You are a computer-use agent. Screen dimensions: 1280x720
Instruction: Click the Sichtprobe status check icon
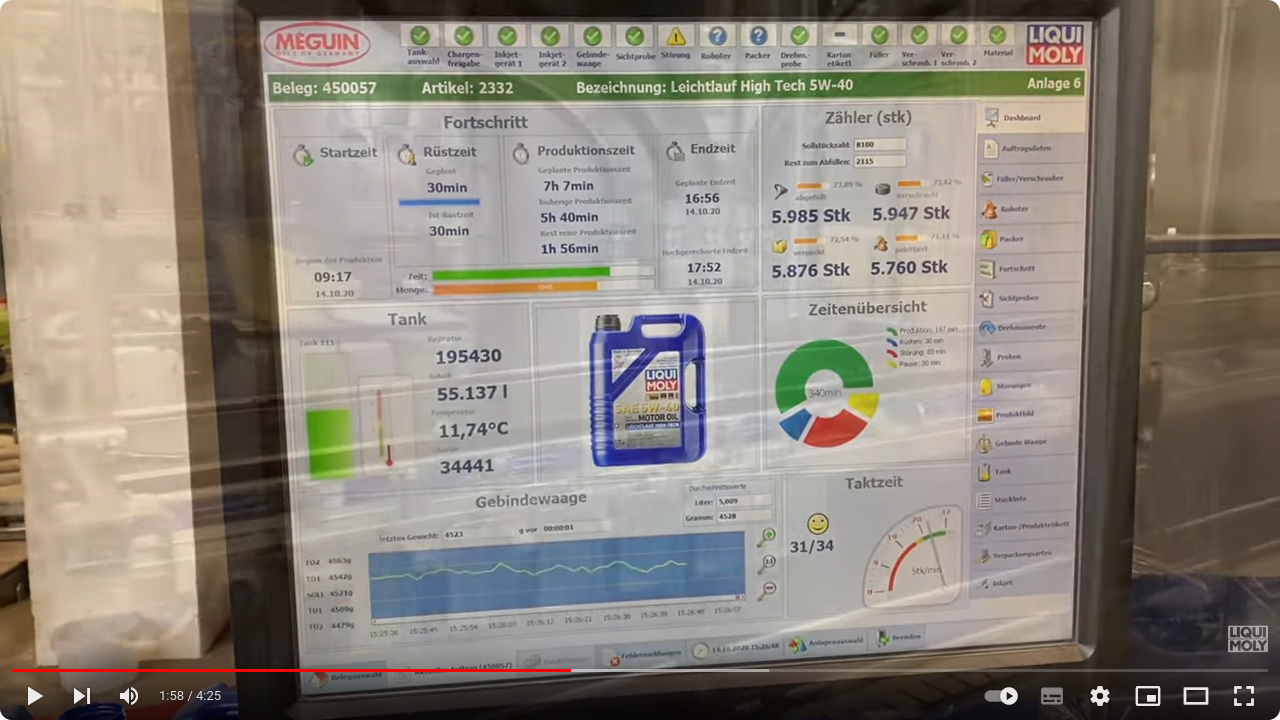(x=635, y=36)
